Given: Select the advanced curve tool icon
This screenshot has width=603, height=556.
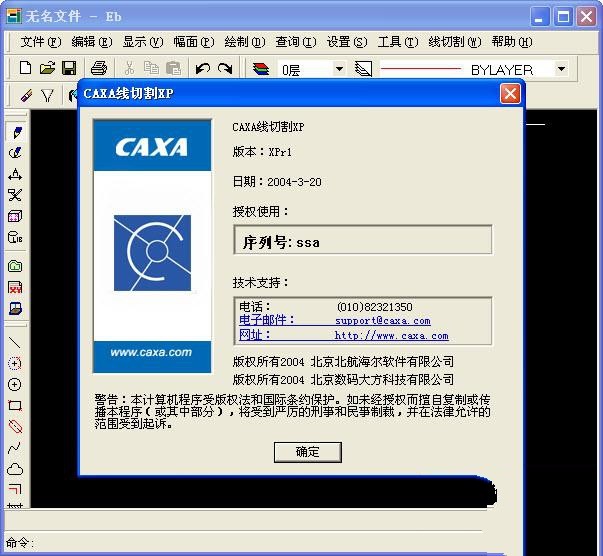Looking at the screenshot, I should point(15,153).
